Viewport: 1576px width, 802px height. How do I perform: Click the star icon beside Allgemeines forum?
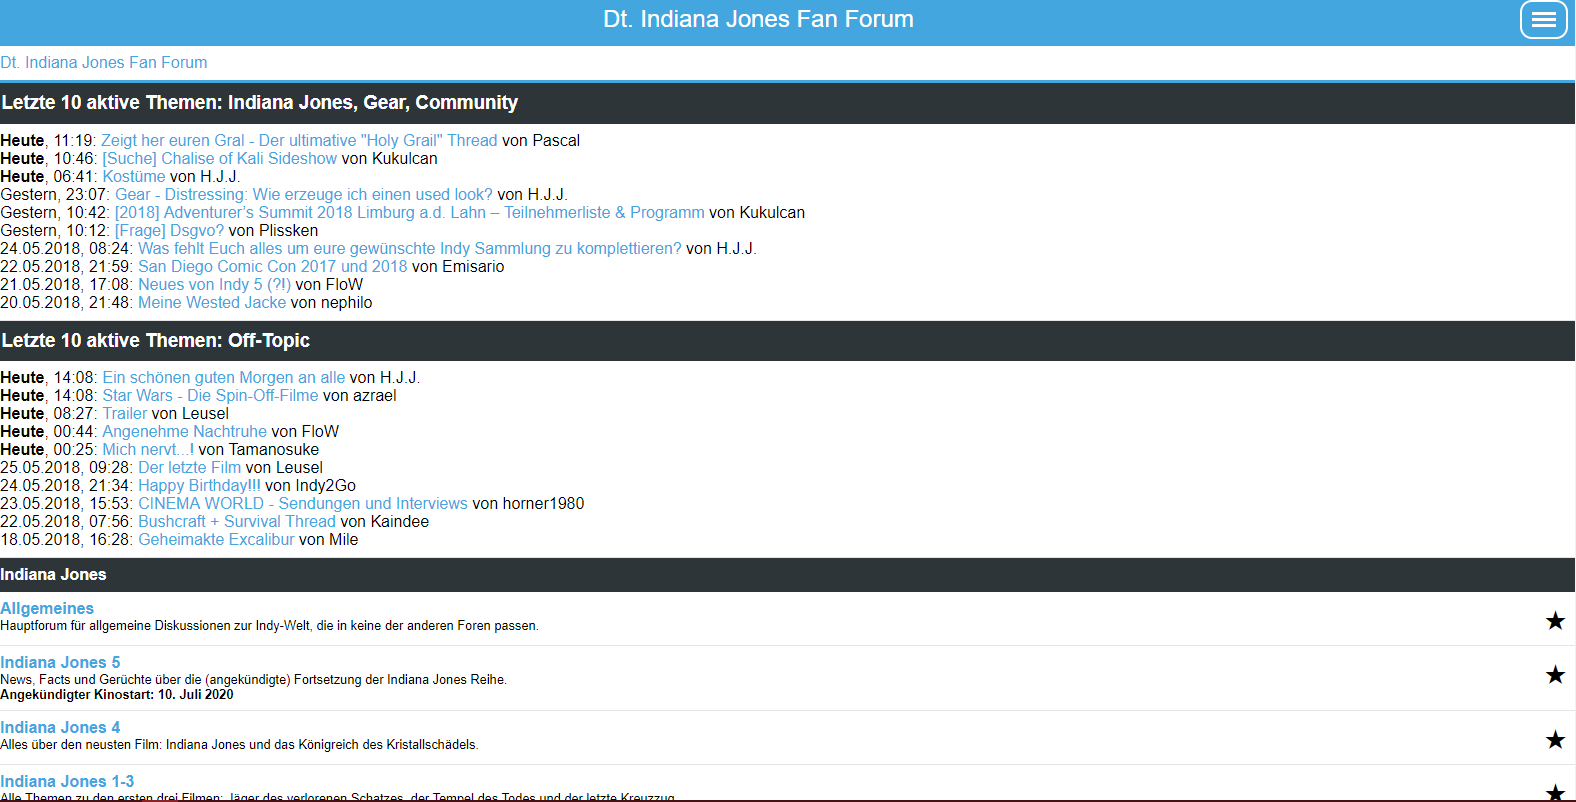(1554, 621)
